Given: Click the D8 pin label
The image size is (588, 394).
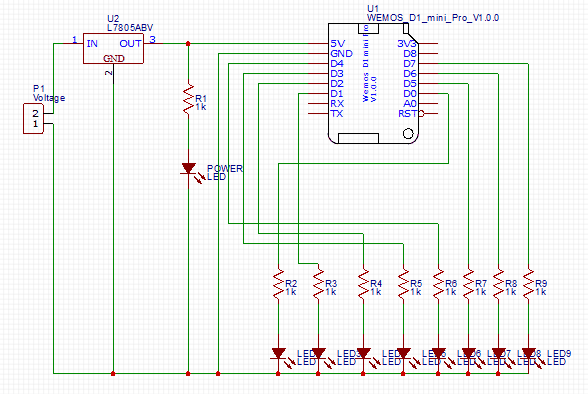Looking at the screenshot, I should pyautogui.click(x=410, y=54).
